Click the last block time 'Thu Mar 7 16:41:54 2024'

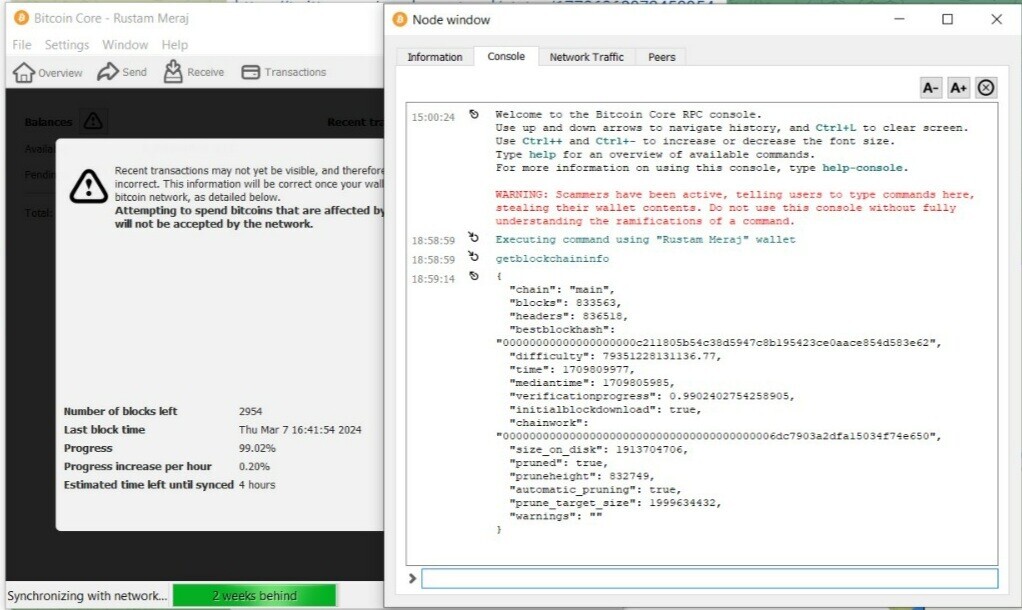[x=300, y=429]
